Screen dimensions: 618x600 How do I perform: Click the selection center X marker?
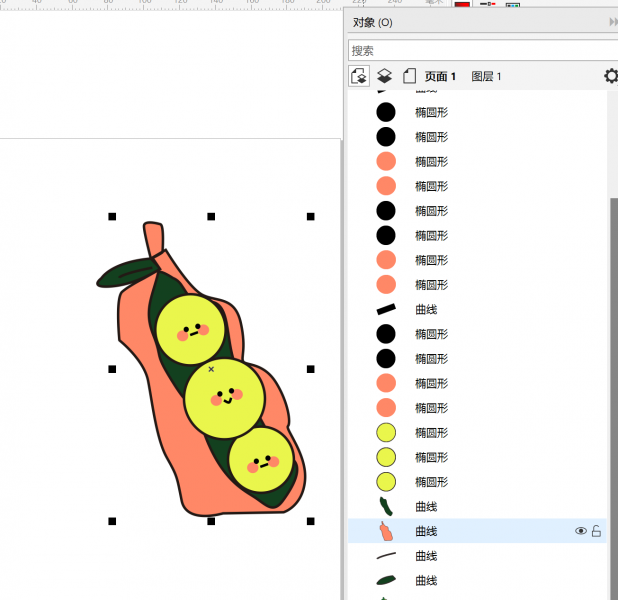click(211, 369)
